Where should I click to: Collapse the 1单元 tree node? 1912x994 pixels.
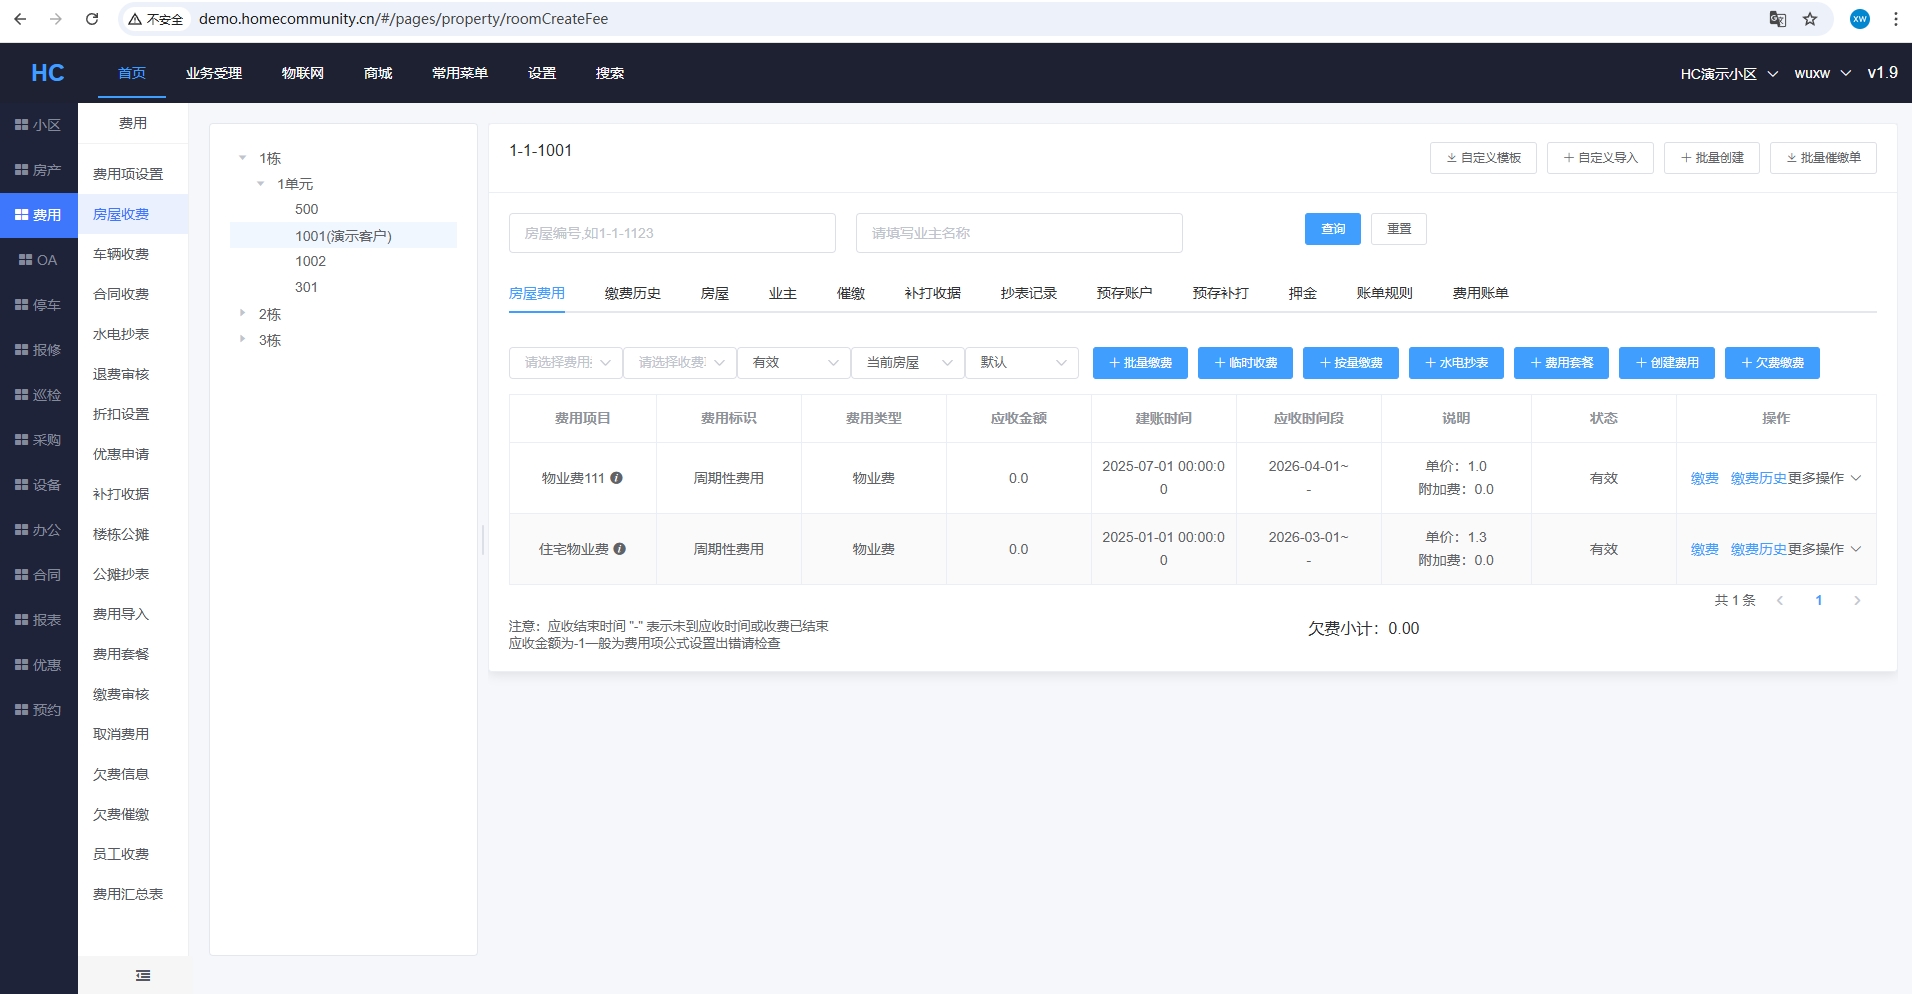tap(261, 184)
